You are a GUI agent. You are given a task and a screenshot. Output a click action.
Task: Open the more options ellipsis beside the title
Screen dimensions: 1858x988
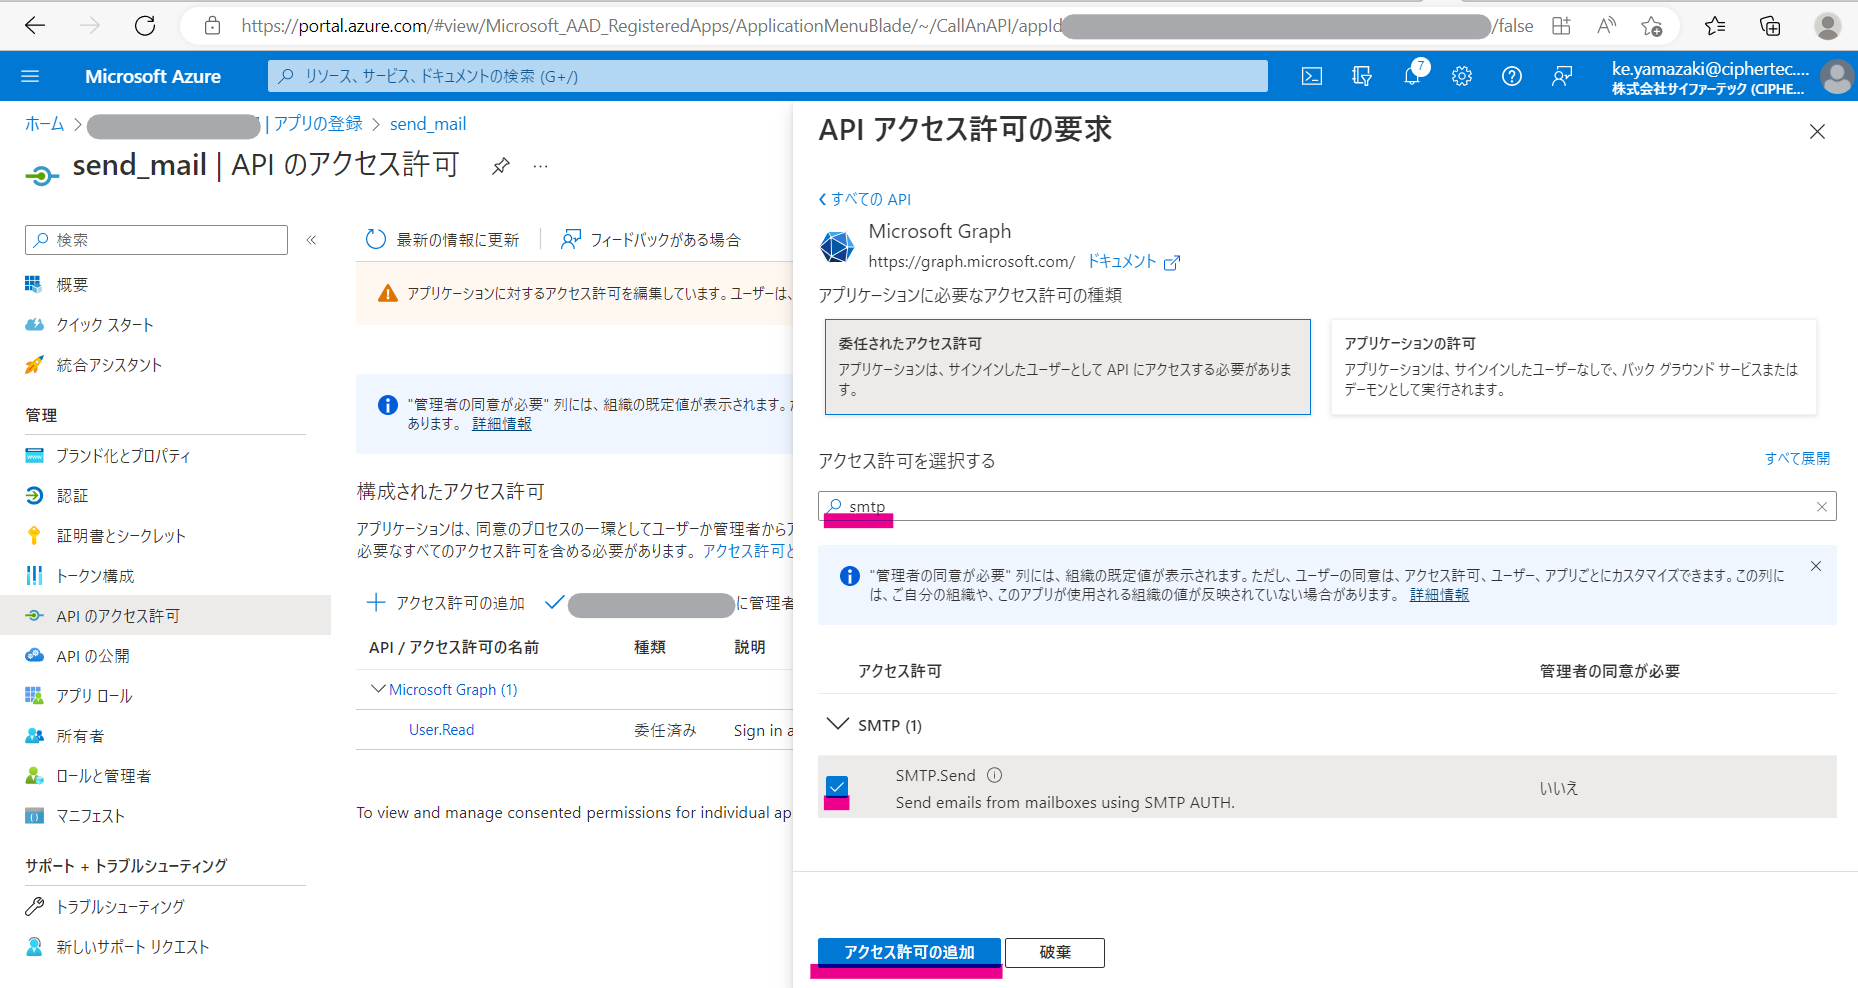[x=541, y=166]
